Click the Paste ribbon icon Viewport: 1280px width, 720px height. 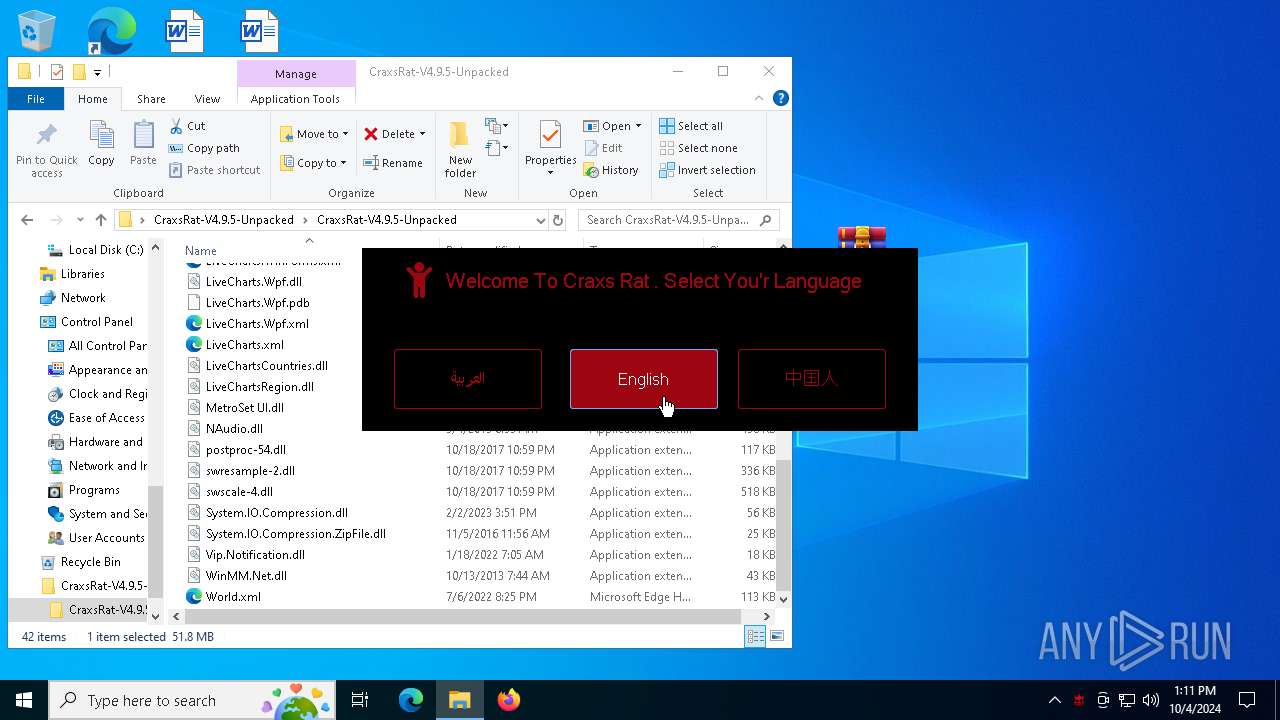pos(143,143)
